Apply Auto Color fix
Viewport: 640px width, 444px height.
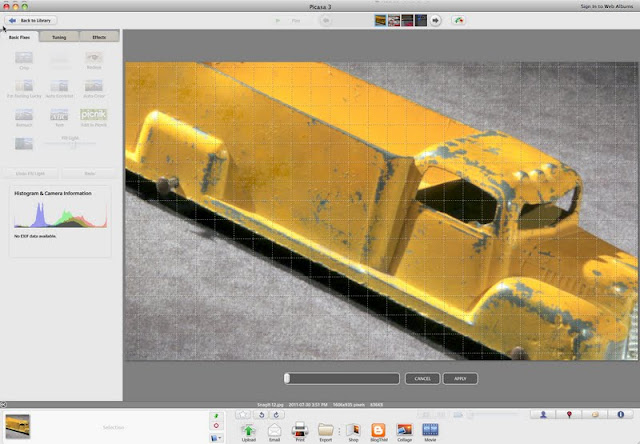tap(94, 86)
